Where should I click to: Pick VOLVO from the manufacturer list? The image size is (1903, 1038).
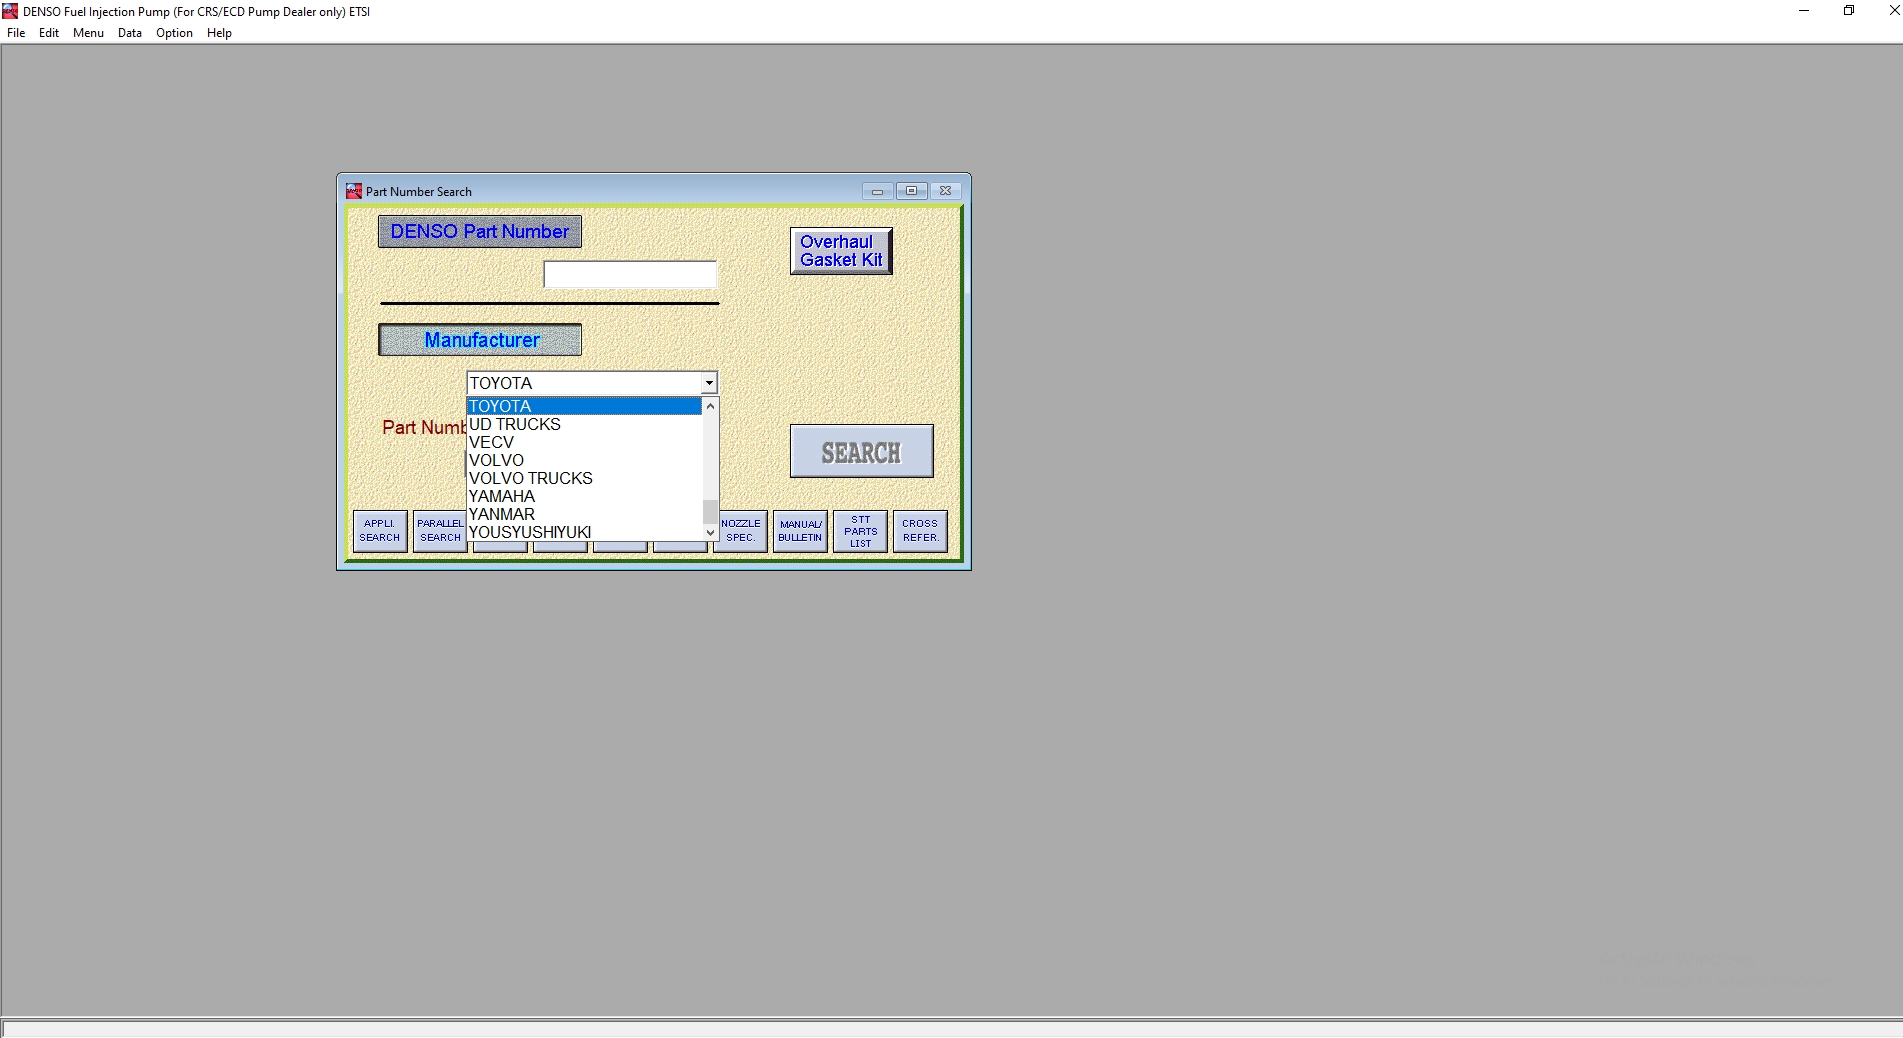coord(585,460)
